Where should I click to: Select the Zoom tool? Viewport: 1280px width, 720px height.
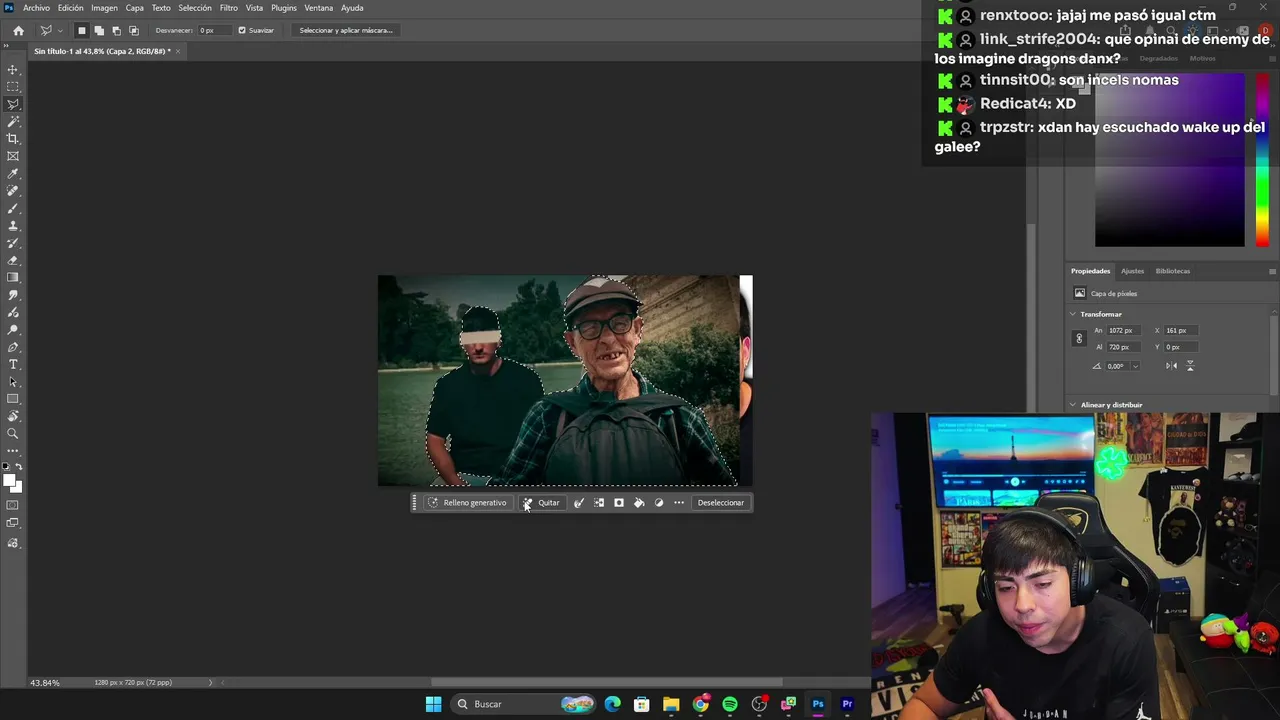click(x=13, y=434)
